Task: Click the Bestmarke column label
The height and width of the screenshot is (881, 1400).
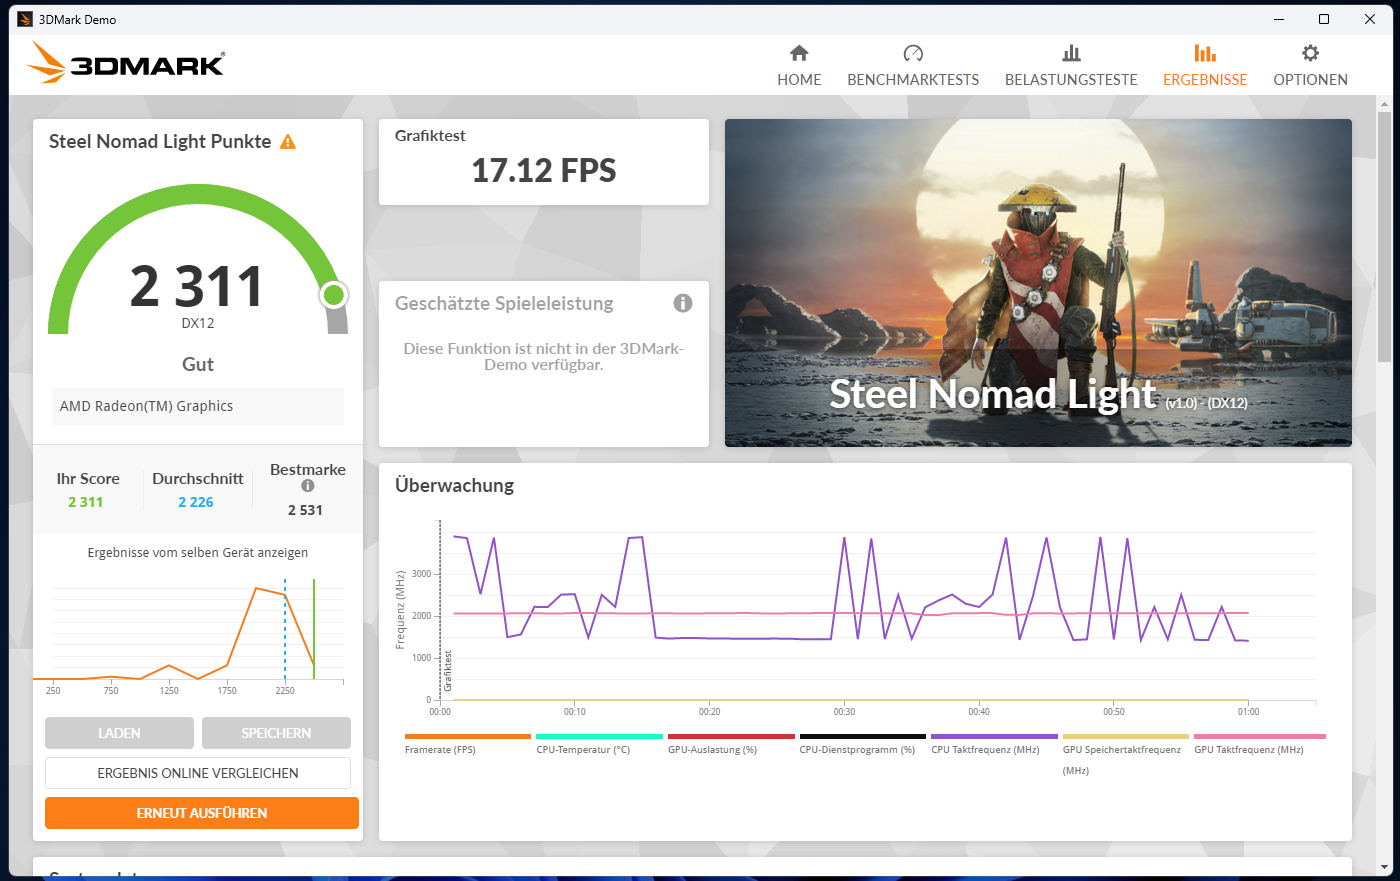Action: 308,469
